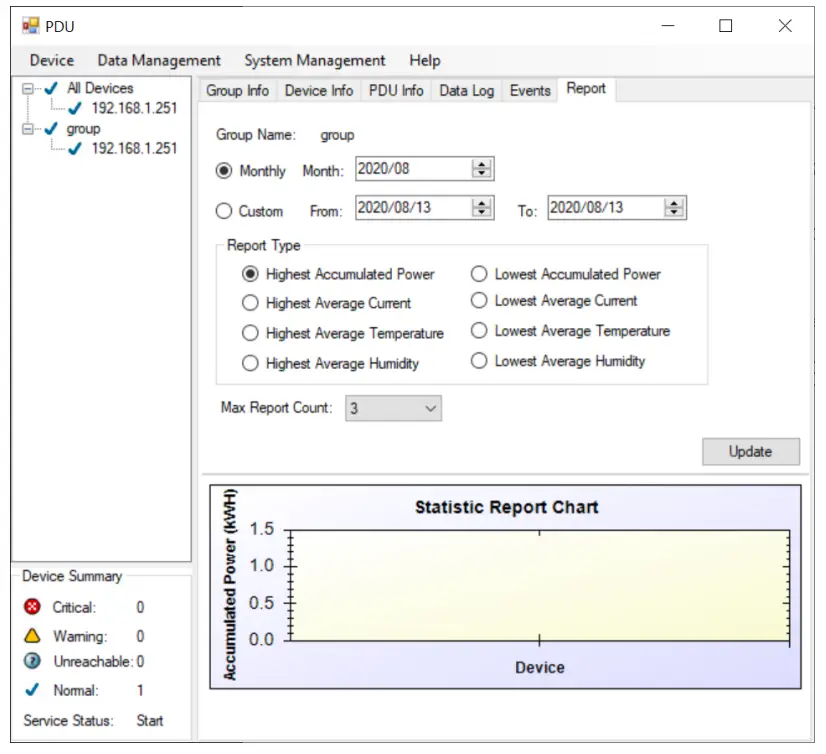Collapse the All Devices tree node
This screenshot has width=826, height=754.
pos(29,88)
